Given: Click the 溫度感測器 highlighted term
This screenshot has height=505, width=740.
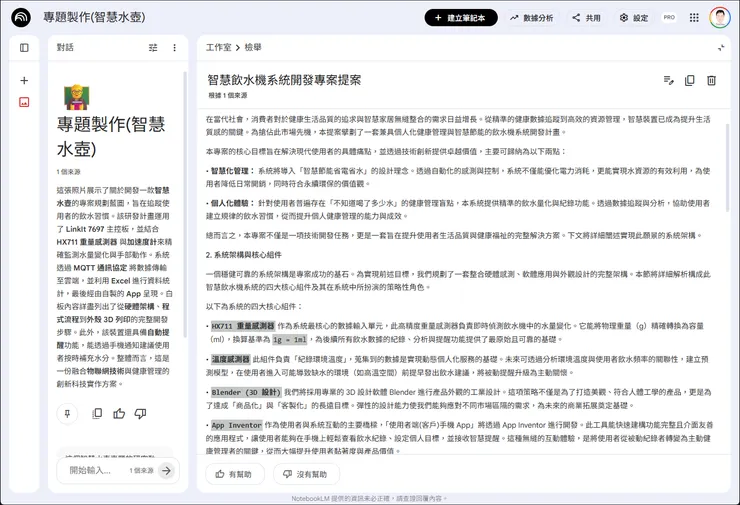Looking at the screenshot, I should point(230,359).
